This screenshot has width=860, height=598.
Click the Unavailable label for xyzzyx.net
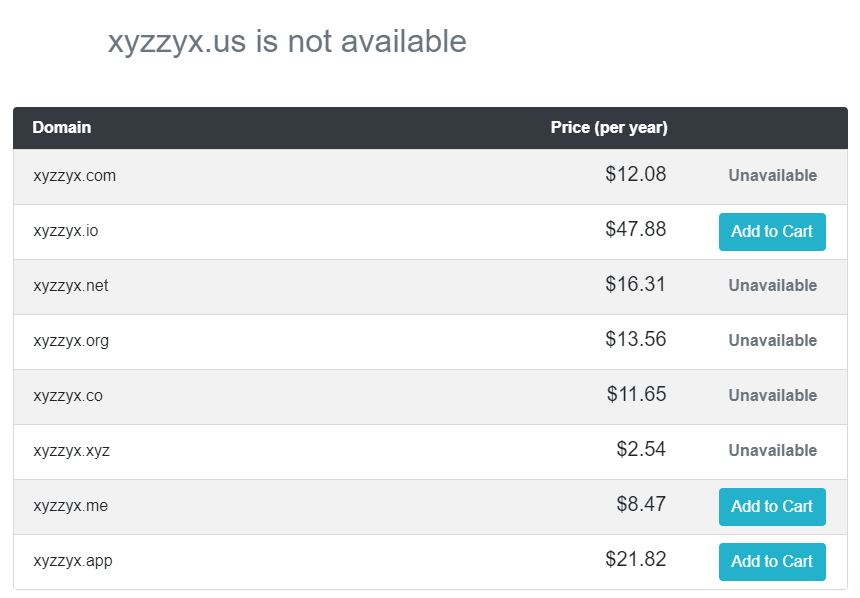(x=772, y=286)
